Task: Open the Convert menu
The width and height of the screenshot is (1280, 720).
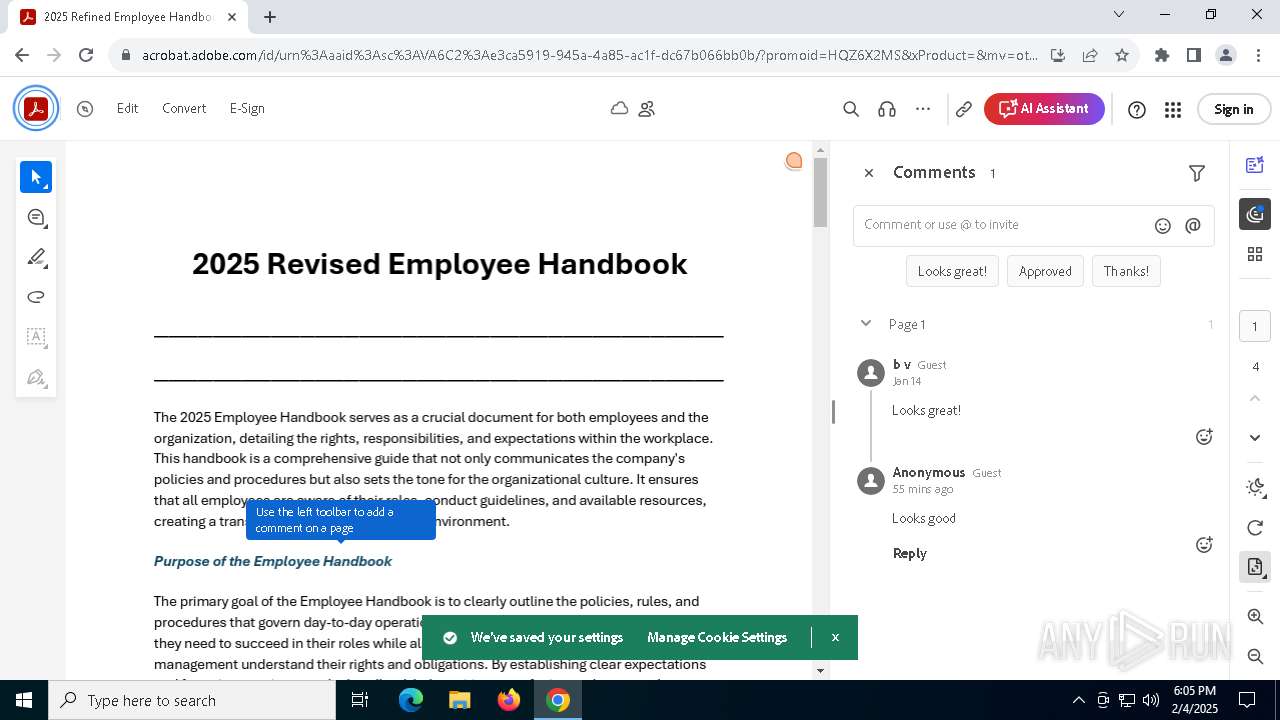Action: click(x=184, y=109)
